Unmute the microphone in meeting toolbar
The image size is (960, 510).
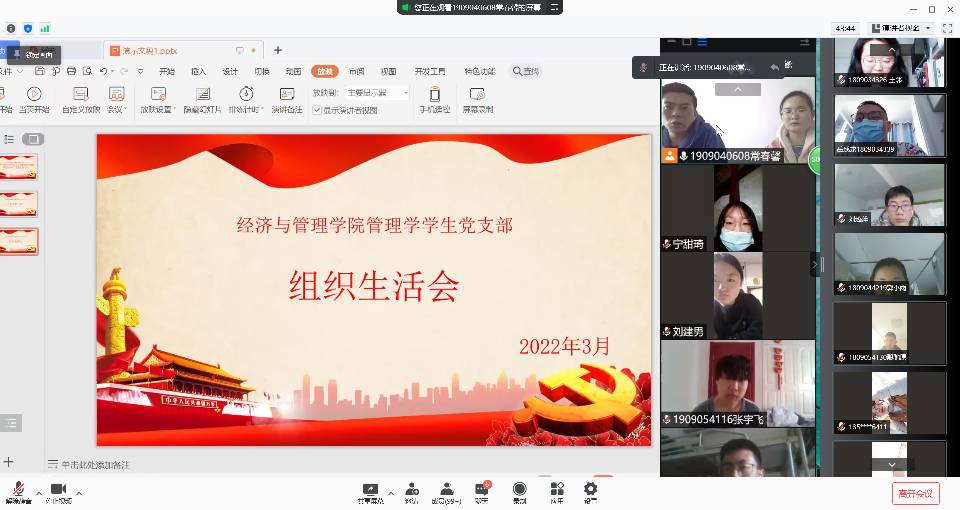(18, 490)
